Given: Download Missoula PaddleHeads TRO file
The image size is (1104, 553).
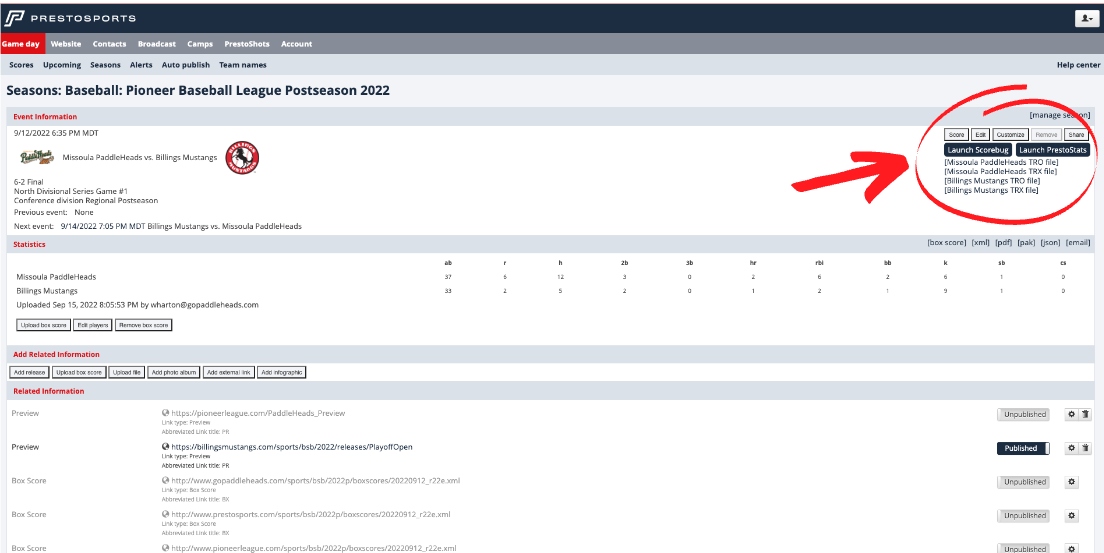Looking at the screenshot, I should pos(1000,163).
